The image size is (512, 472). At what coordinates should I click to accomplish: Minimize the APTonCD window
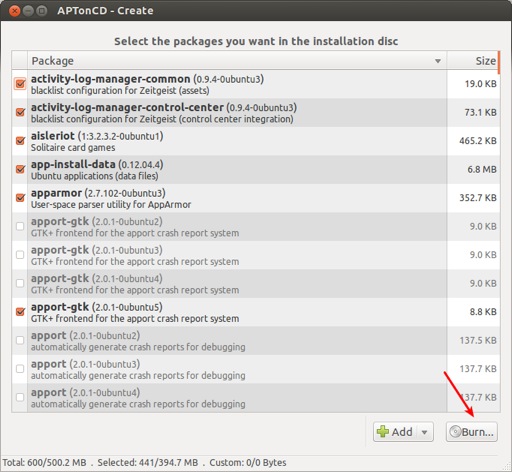tap(28, 11)
